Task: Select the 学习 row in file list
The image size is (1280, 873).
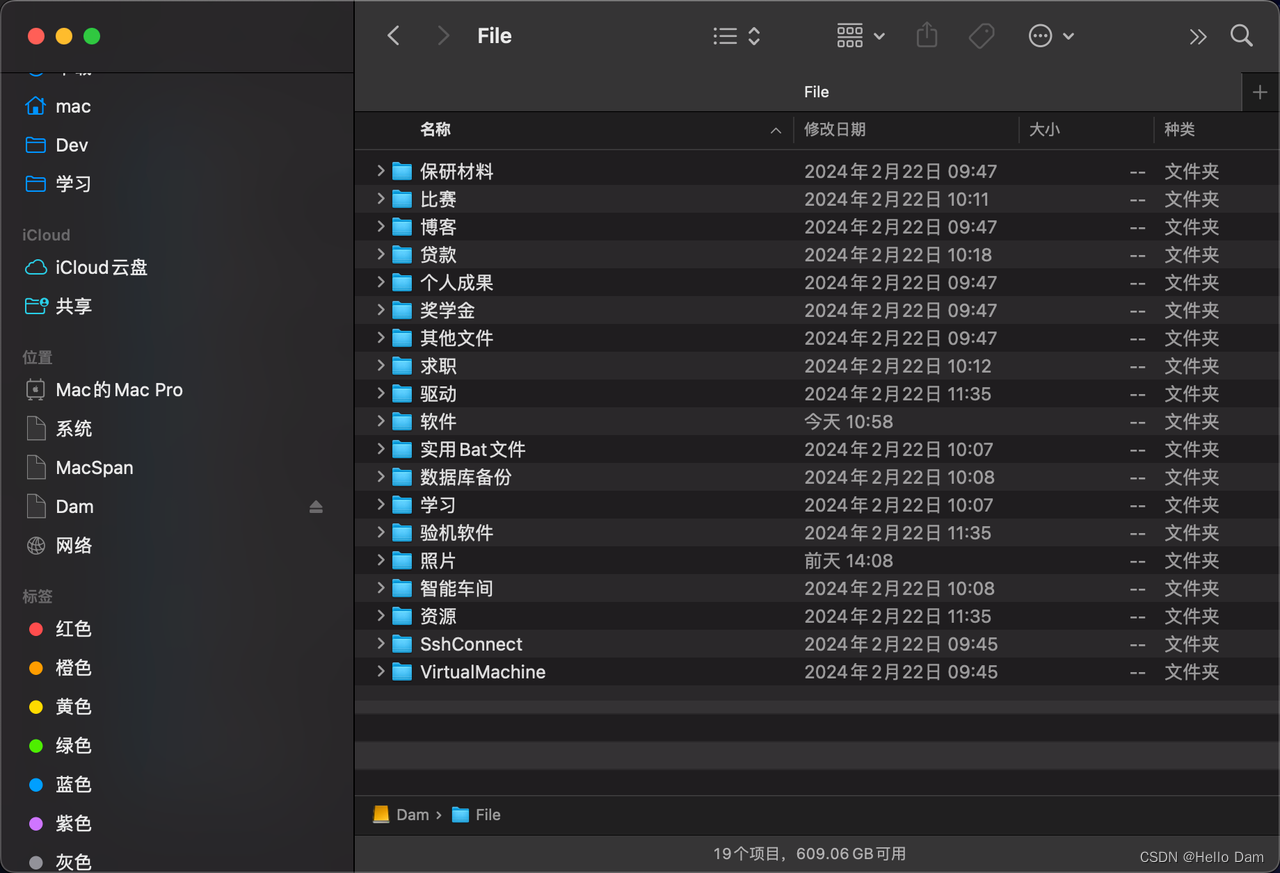Action: pos(817,505)
